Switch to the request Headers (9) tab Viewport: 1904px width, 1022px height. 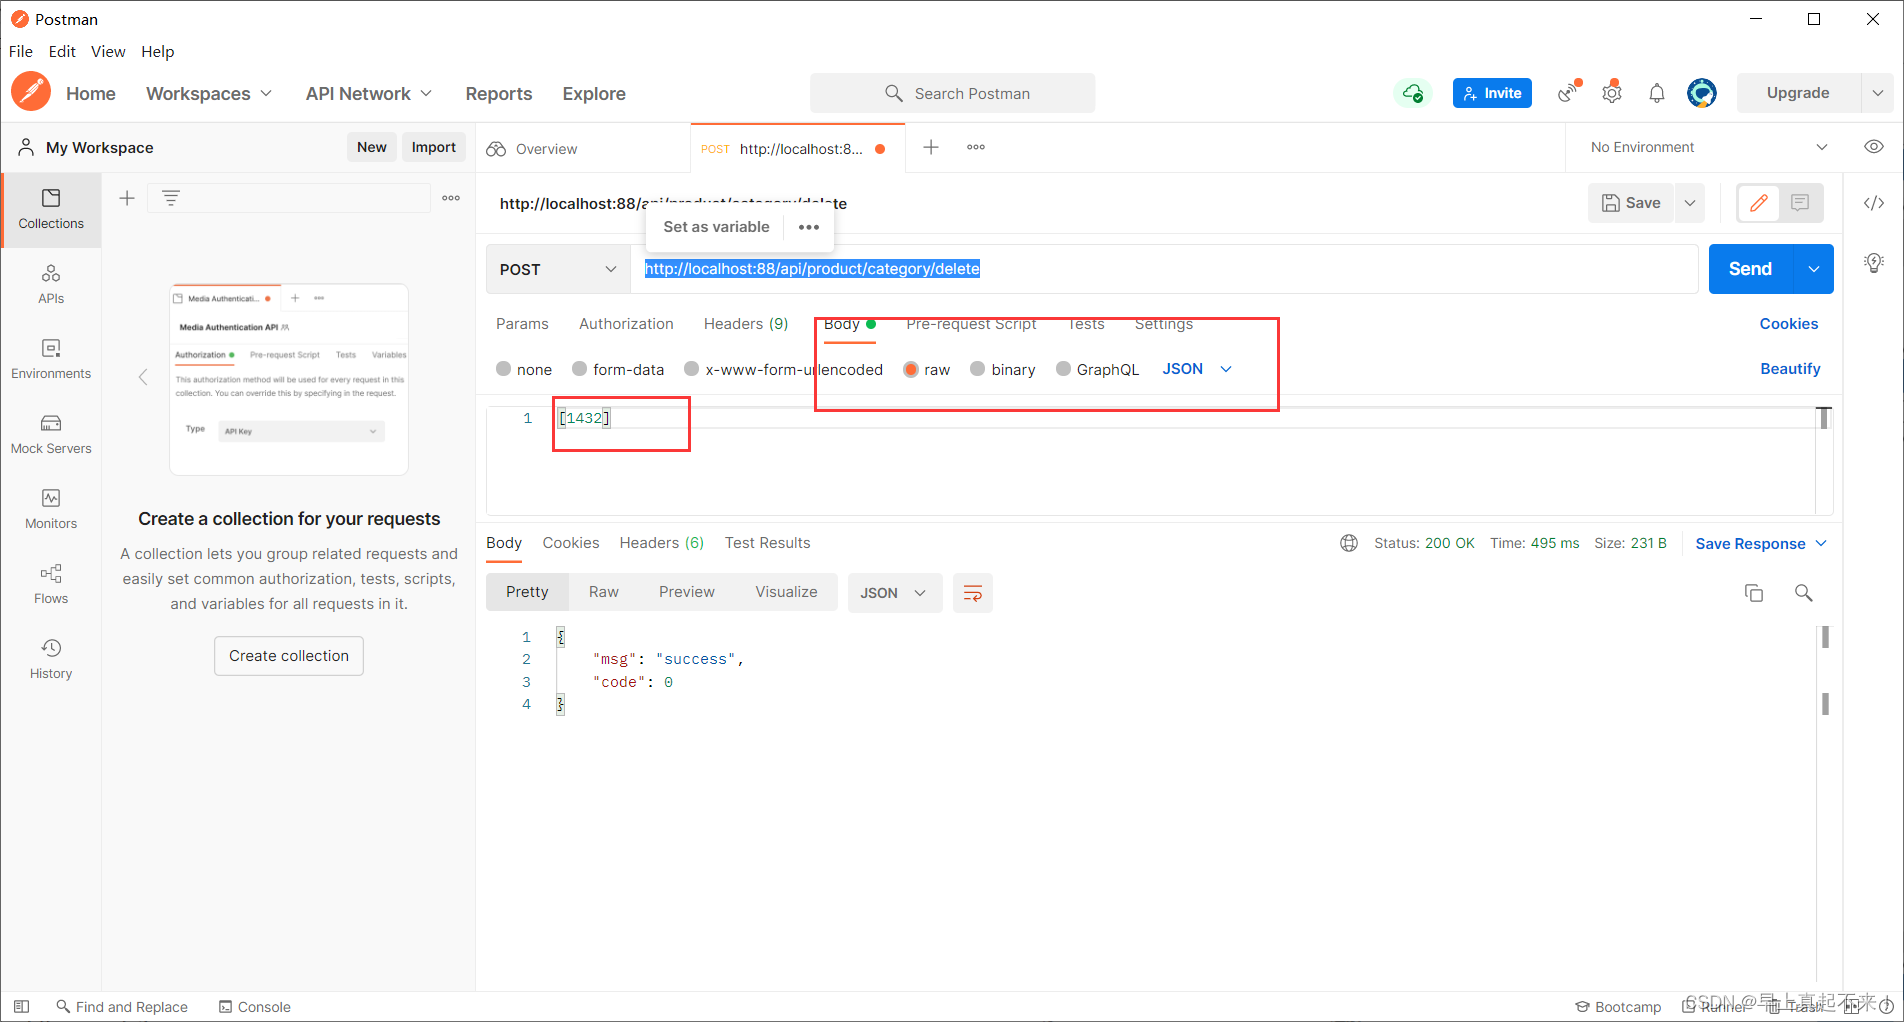click(746, 324)
